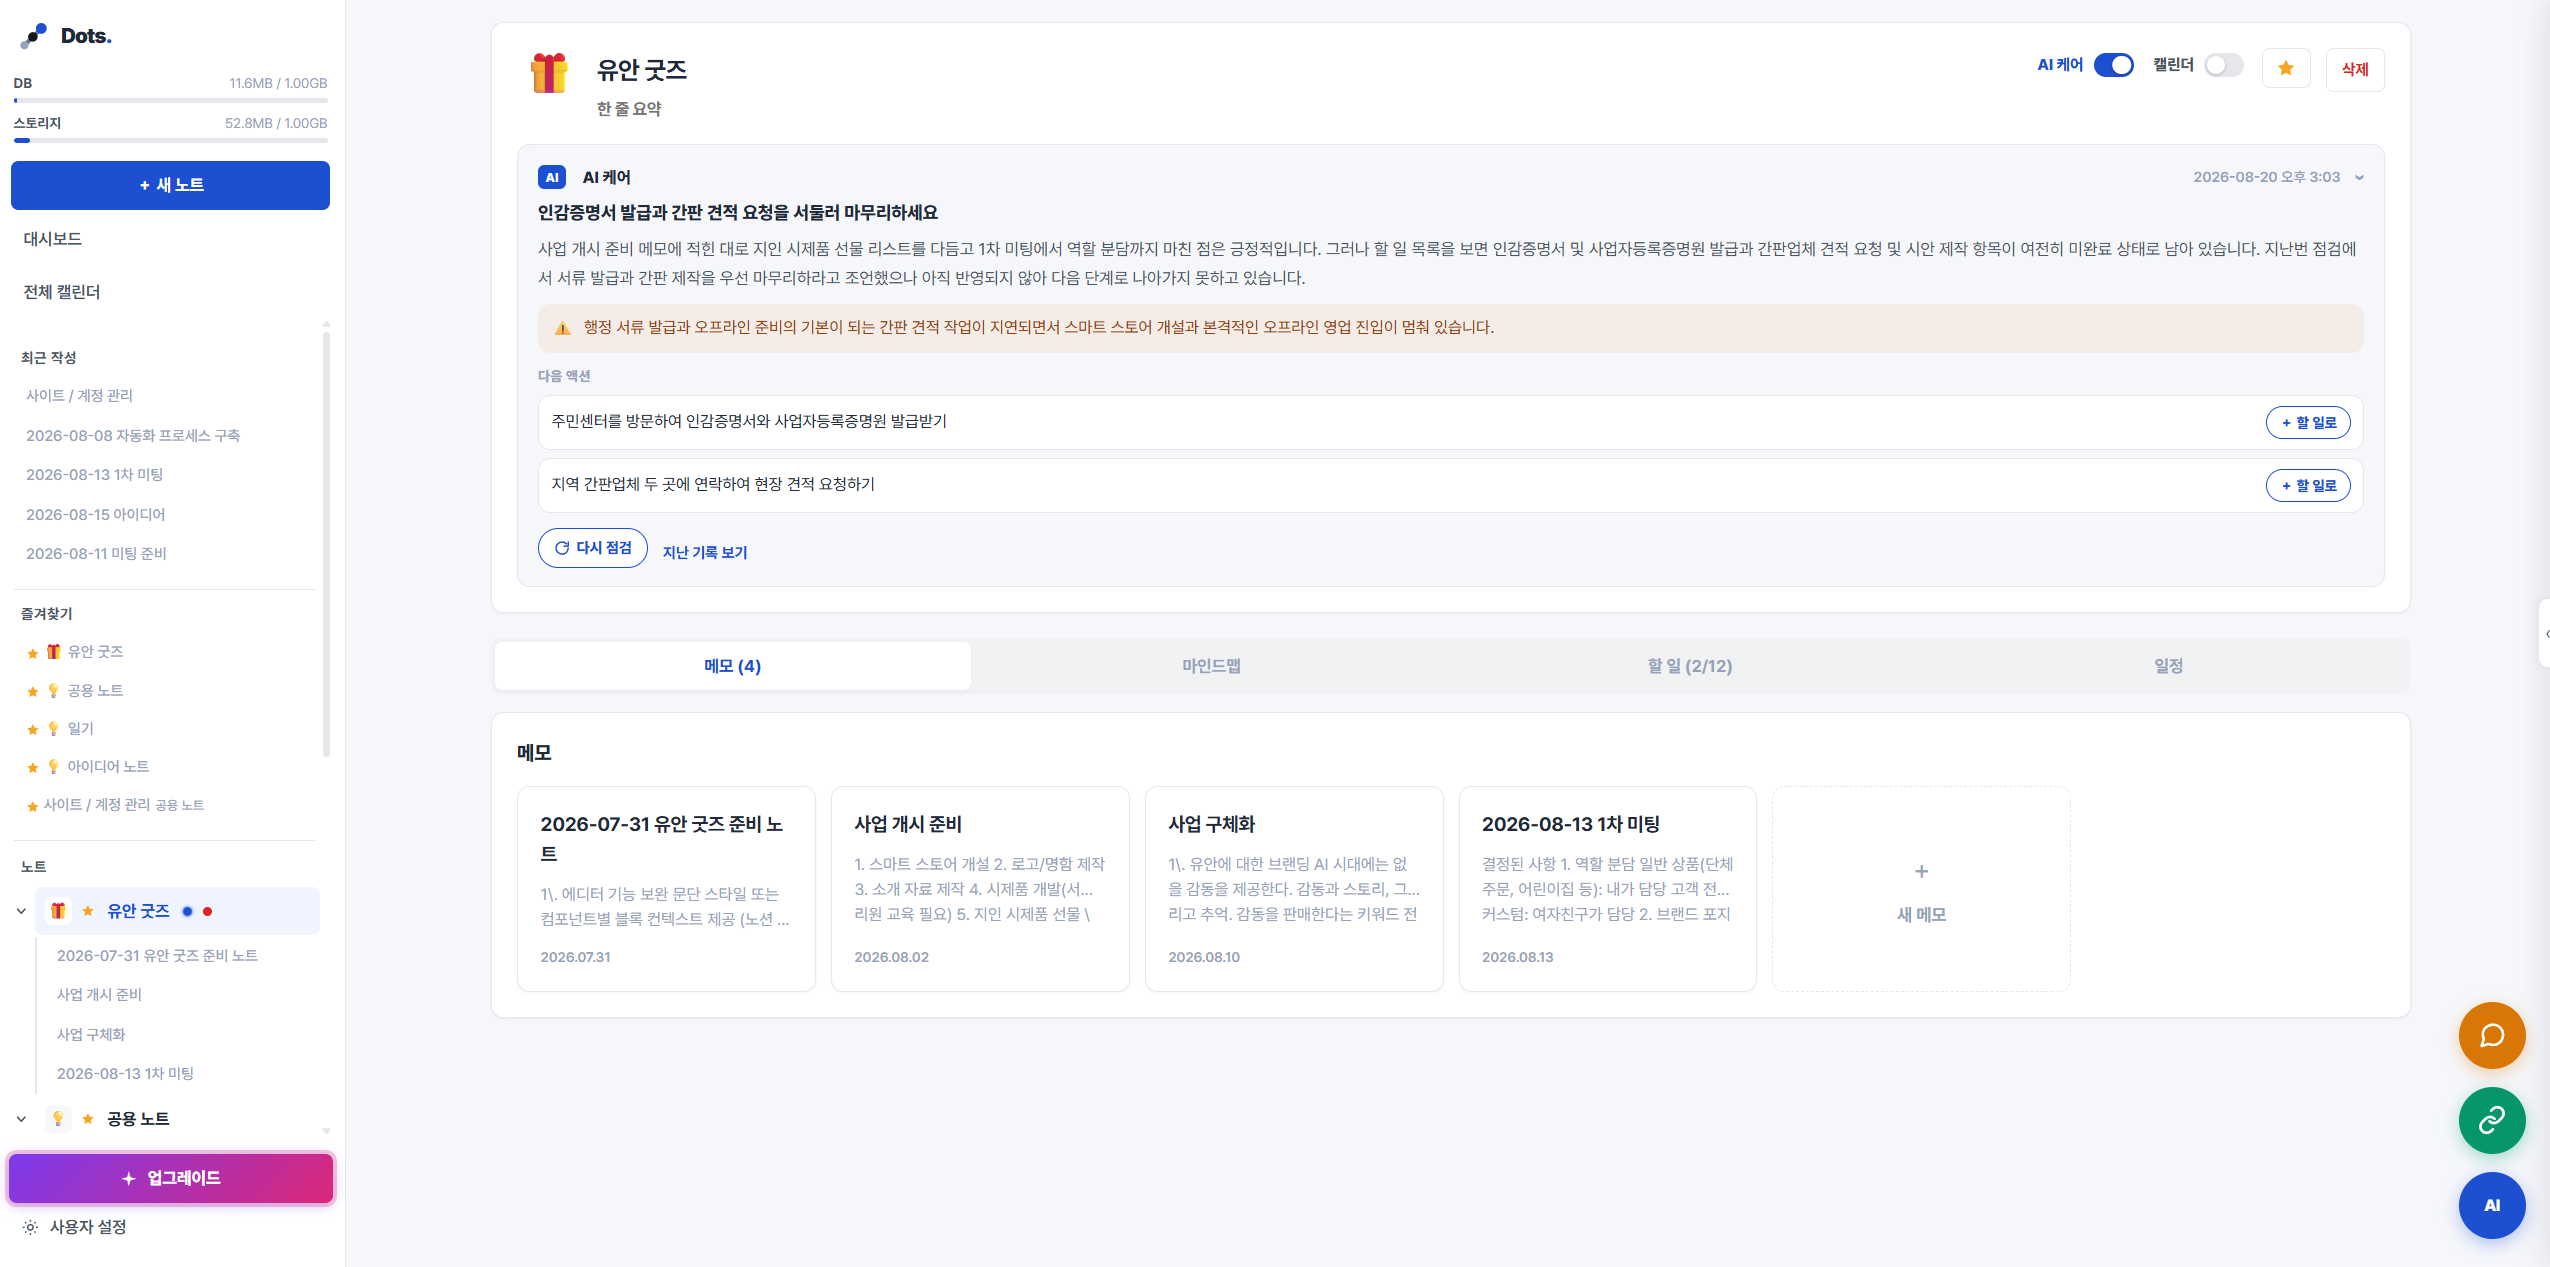Image resolution: width=2550 pixels, height=1267 pixels.
Task: Open 대시보드 in the sidebar
Action: point(52,239)
